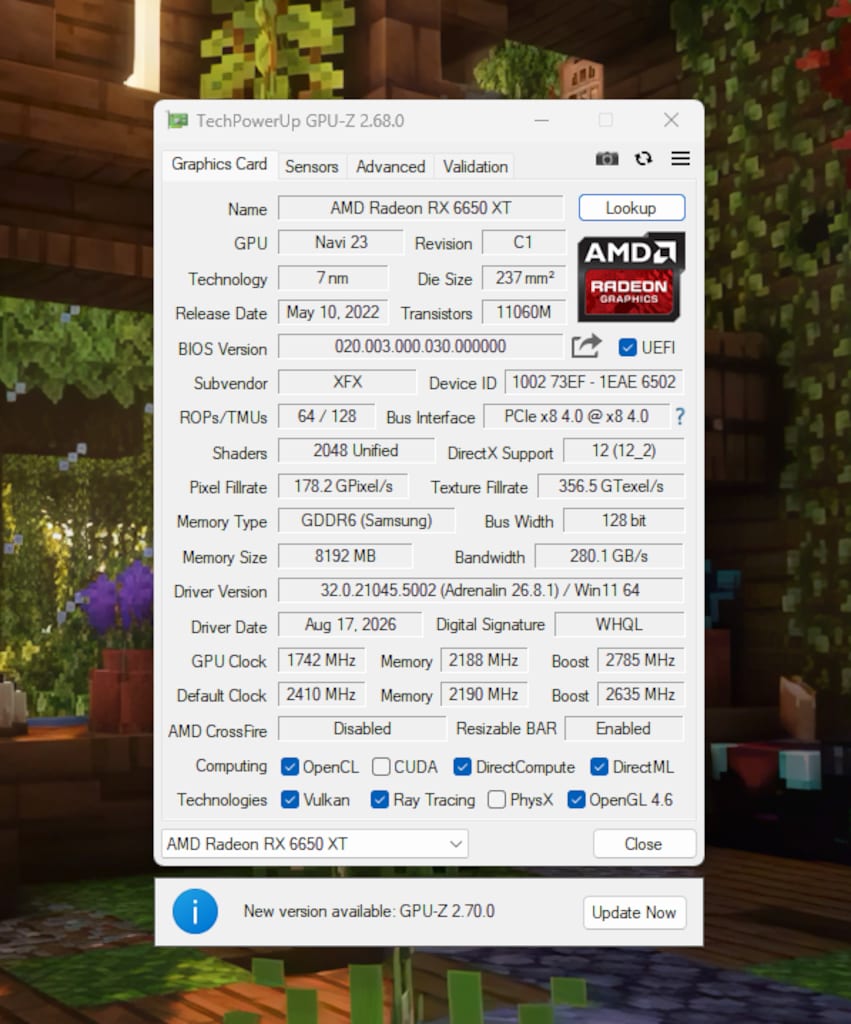Click the Close button
The height and width of the screenshot is (1024, 851).
pyautogui.click(x=644, y=844)
